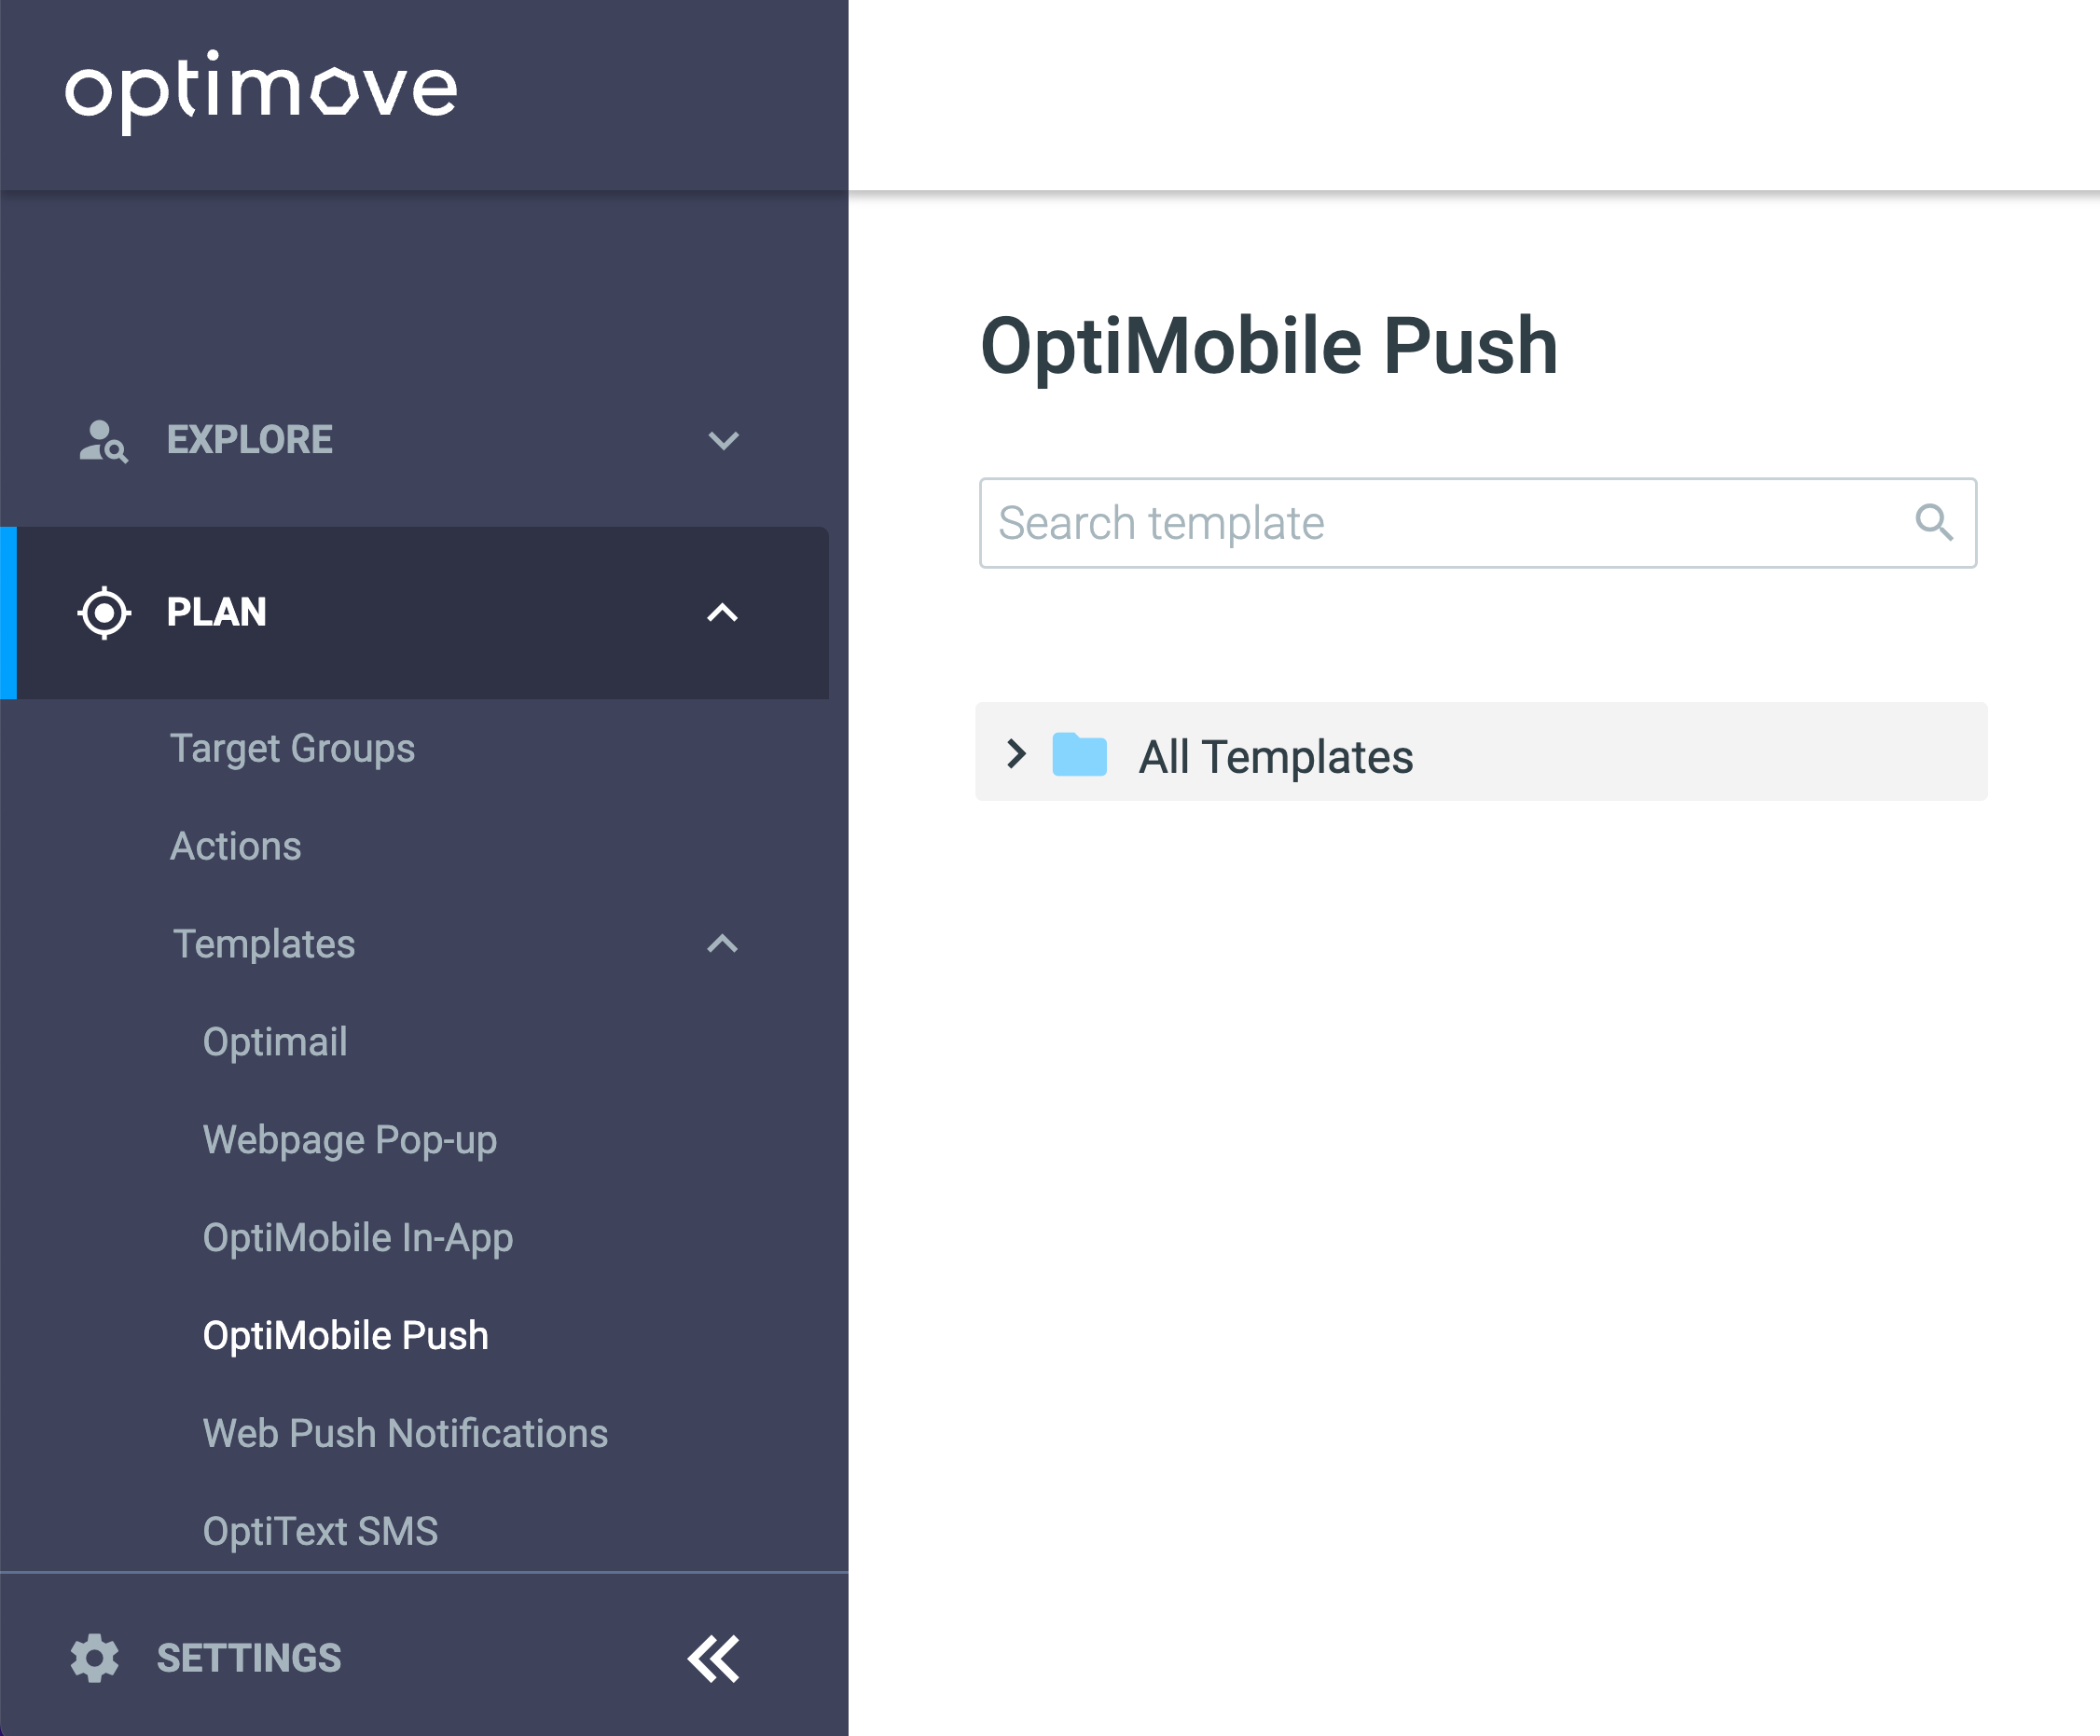Click the Optimove logo
The height and width of the screenshot is (1736, 2100).
(261, 90)
